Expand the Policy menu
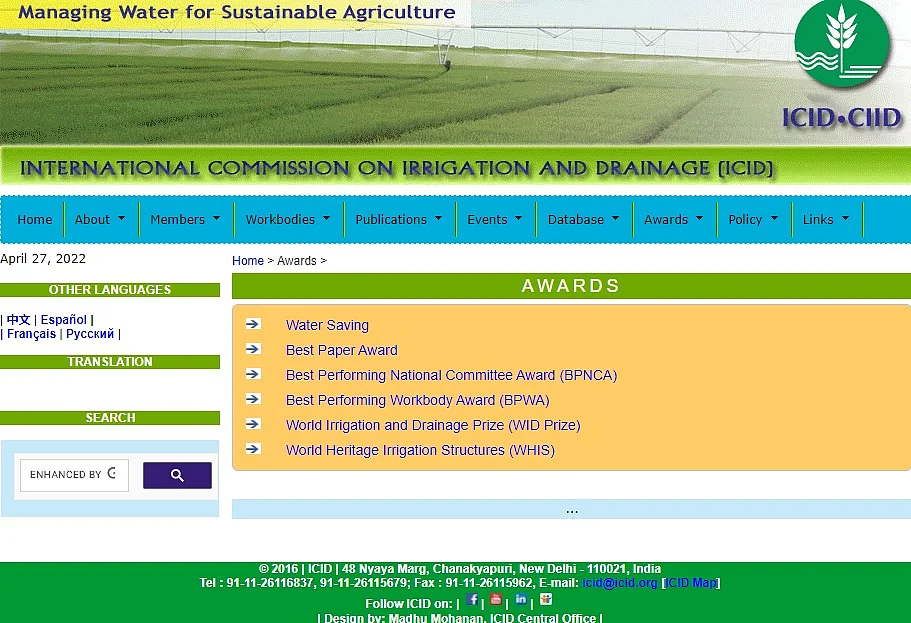This screenshot has width=911, height=623. click(753, 220)
